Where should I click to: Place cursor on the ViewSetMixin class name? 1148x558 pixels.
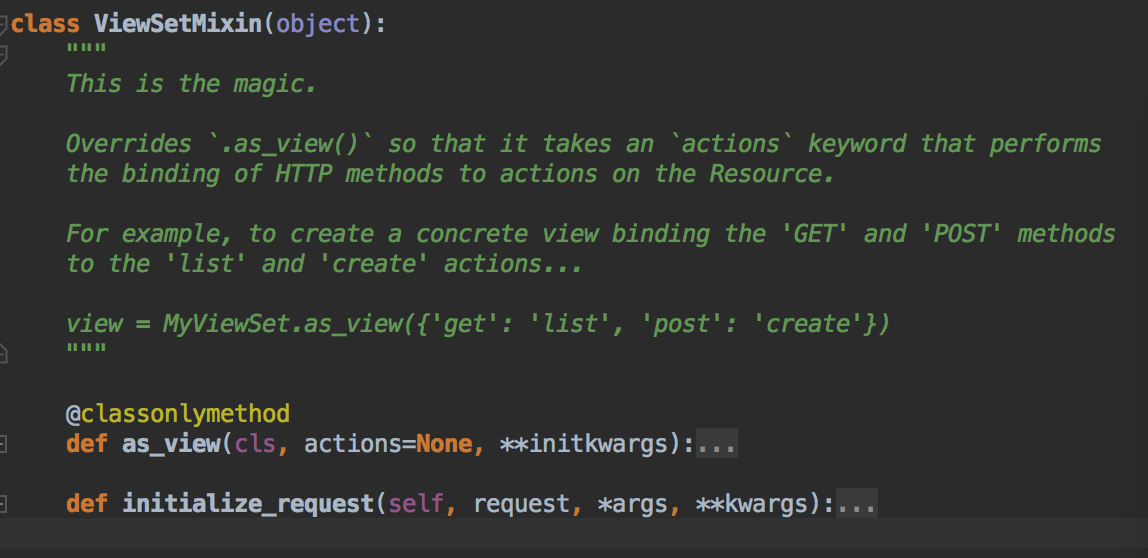[x=178, y=24]
